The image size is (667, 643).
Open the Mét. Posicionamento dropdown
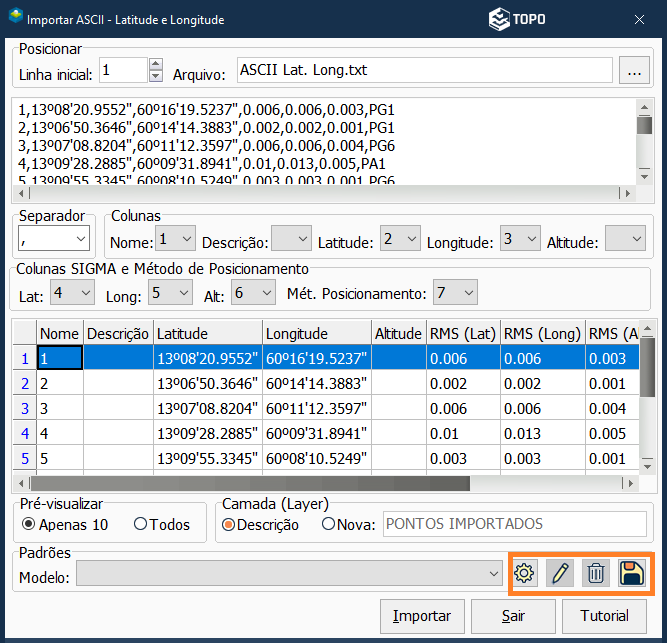click(468, 293)
